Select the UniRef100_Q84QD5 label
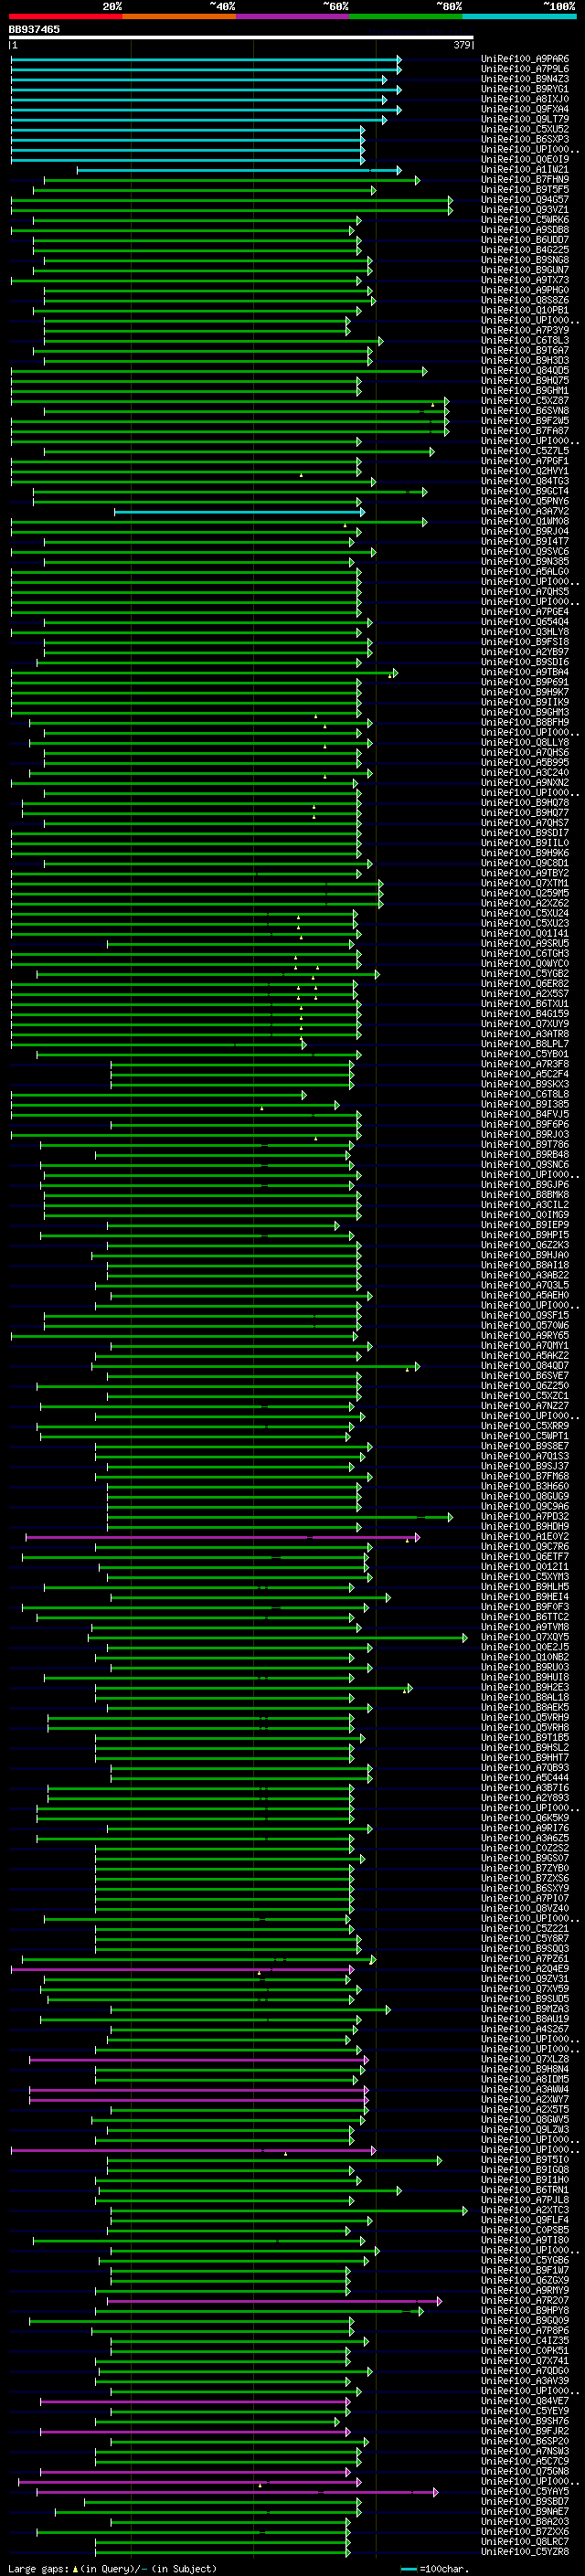This screenshot has height=2576, width=585. [x=525, y=371]
